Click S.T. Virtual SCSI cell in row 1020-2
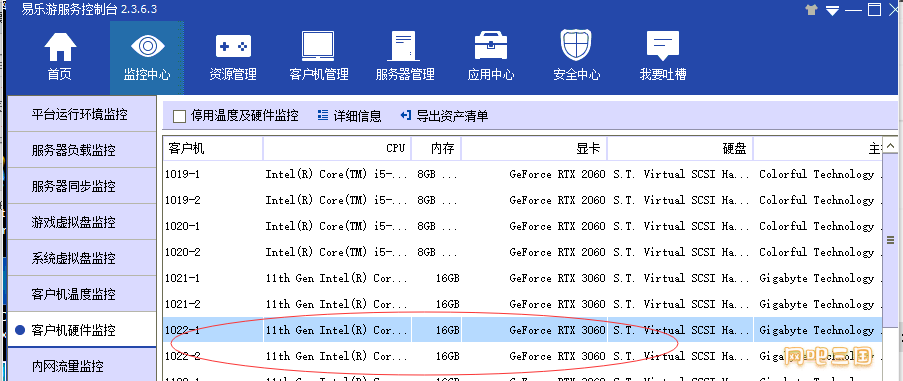Viewport: 903px width, 381px height. click(681, 252)
